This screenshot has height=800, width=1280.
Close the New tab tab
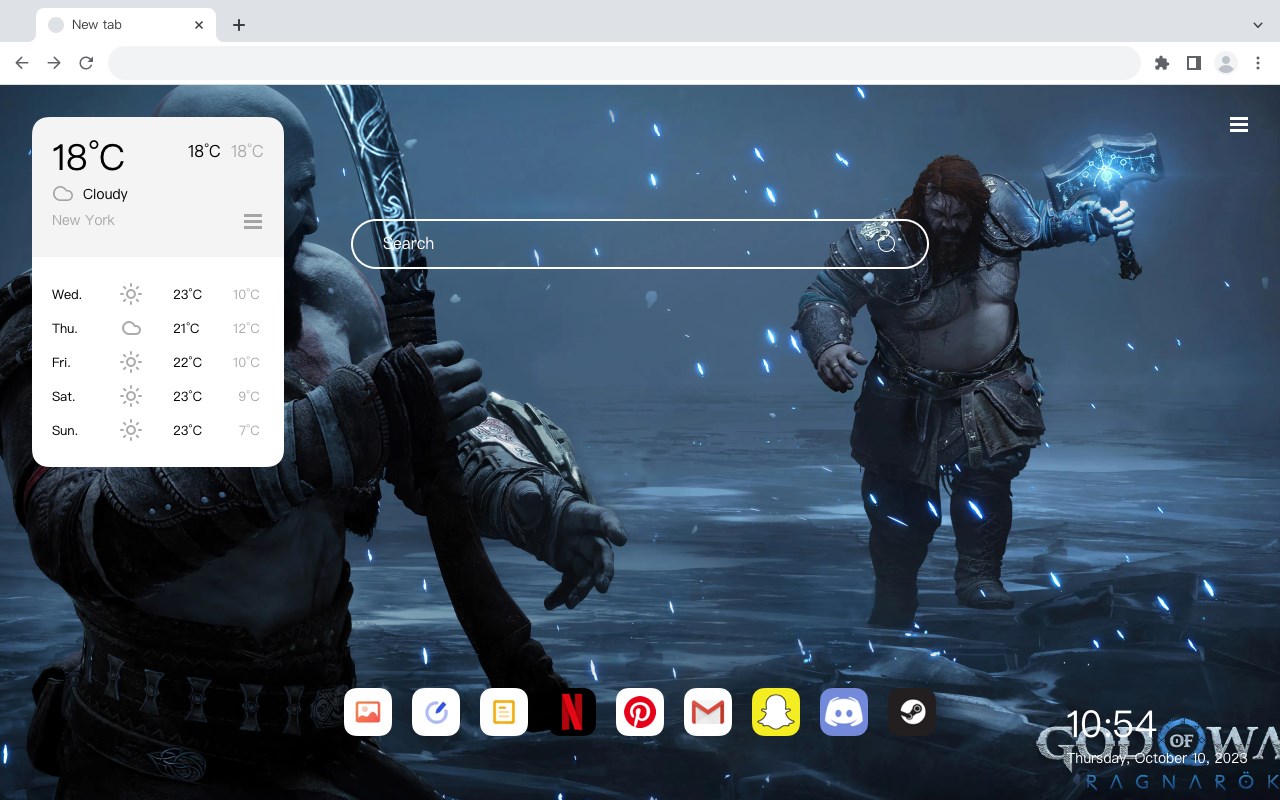199,25
